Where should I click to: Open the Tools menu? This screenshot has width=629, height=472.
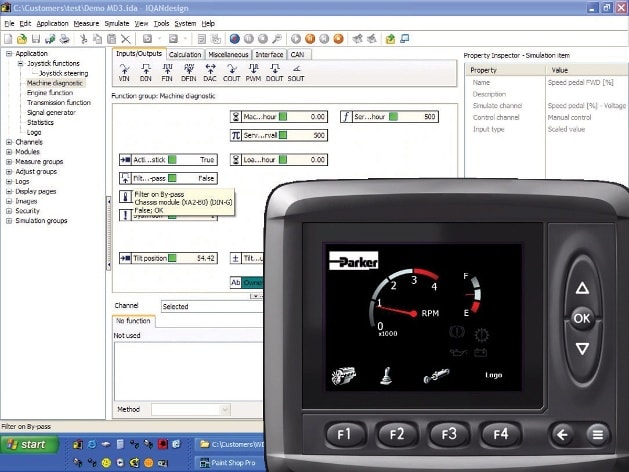click(x=161, y=23)
